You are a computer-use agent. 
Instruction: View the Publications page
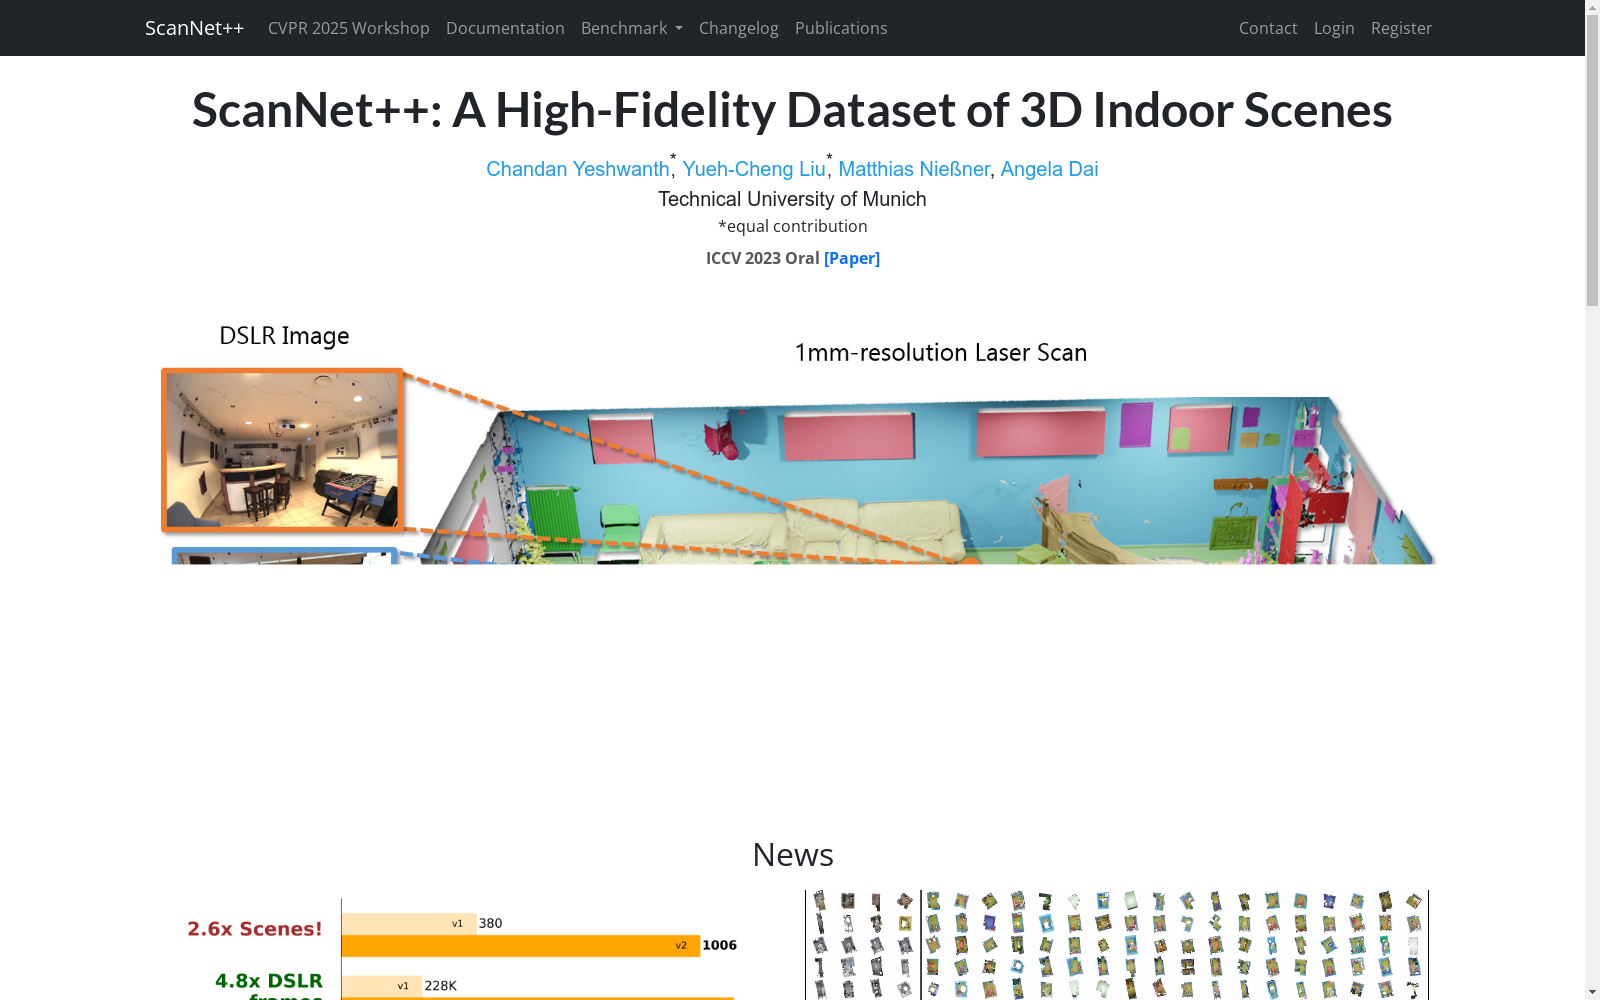pos(840,28)
